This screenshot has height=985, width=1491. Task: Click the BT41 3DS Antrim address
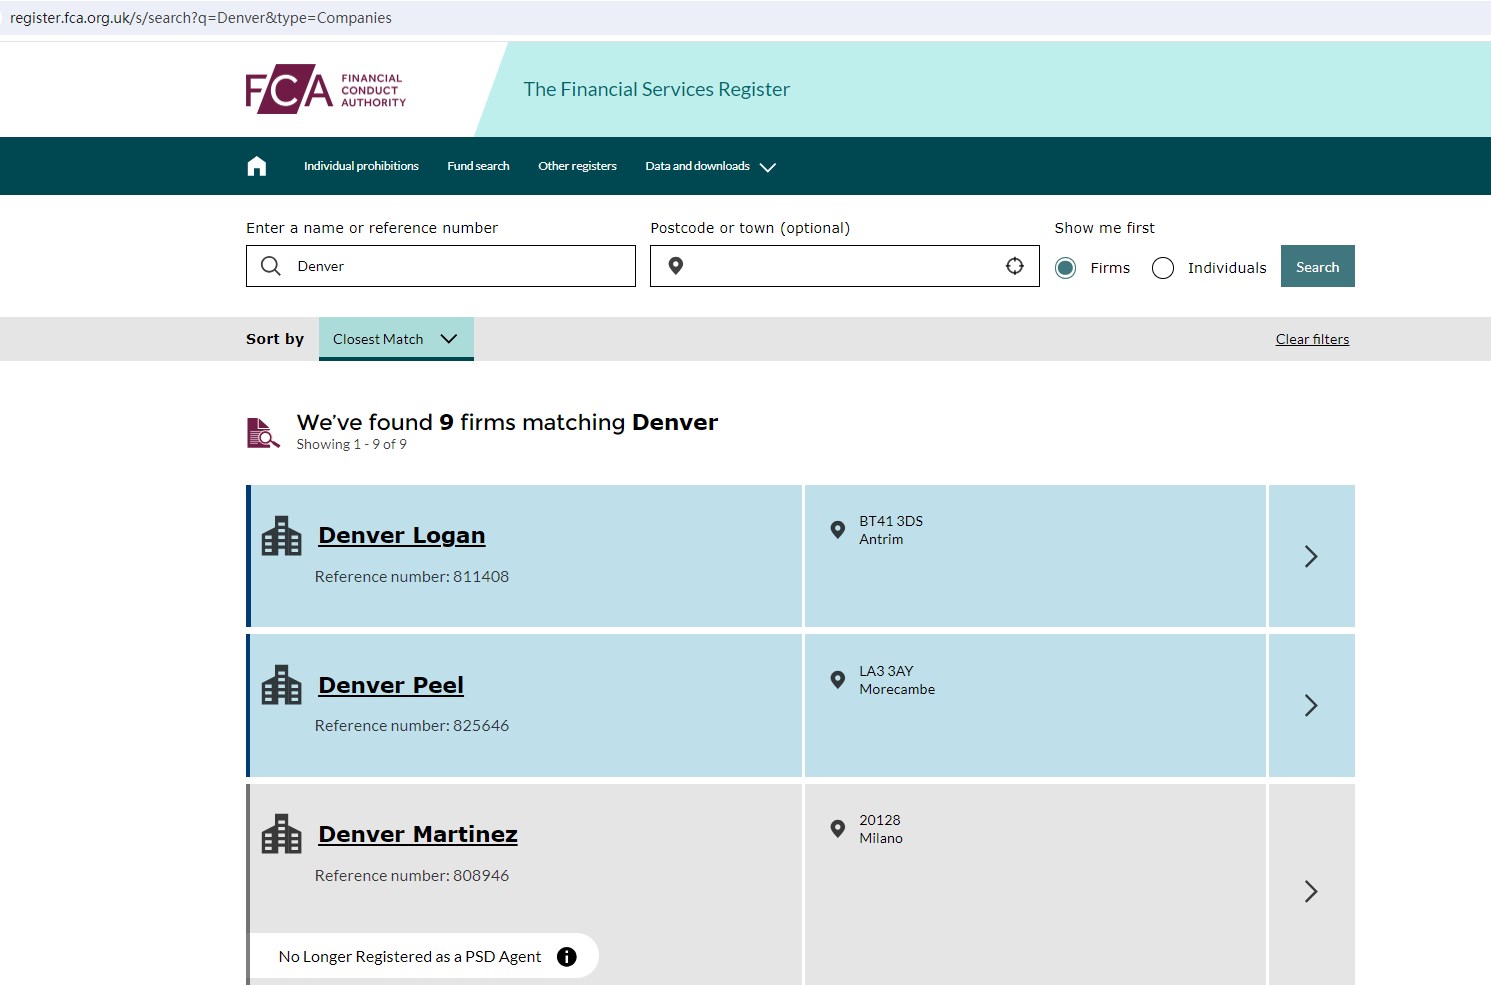[891, 530]
